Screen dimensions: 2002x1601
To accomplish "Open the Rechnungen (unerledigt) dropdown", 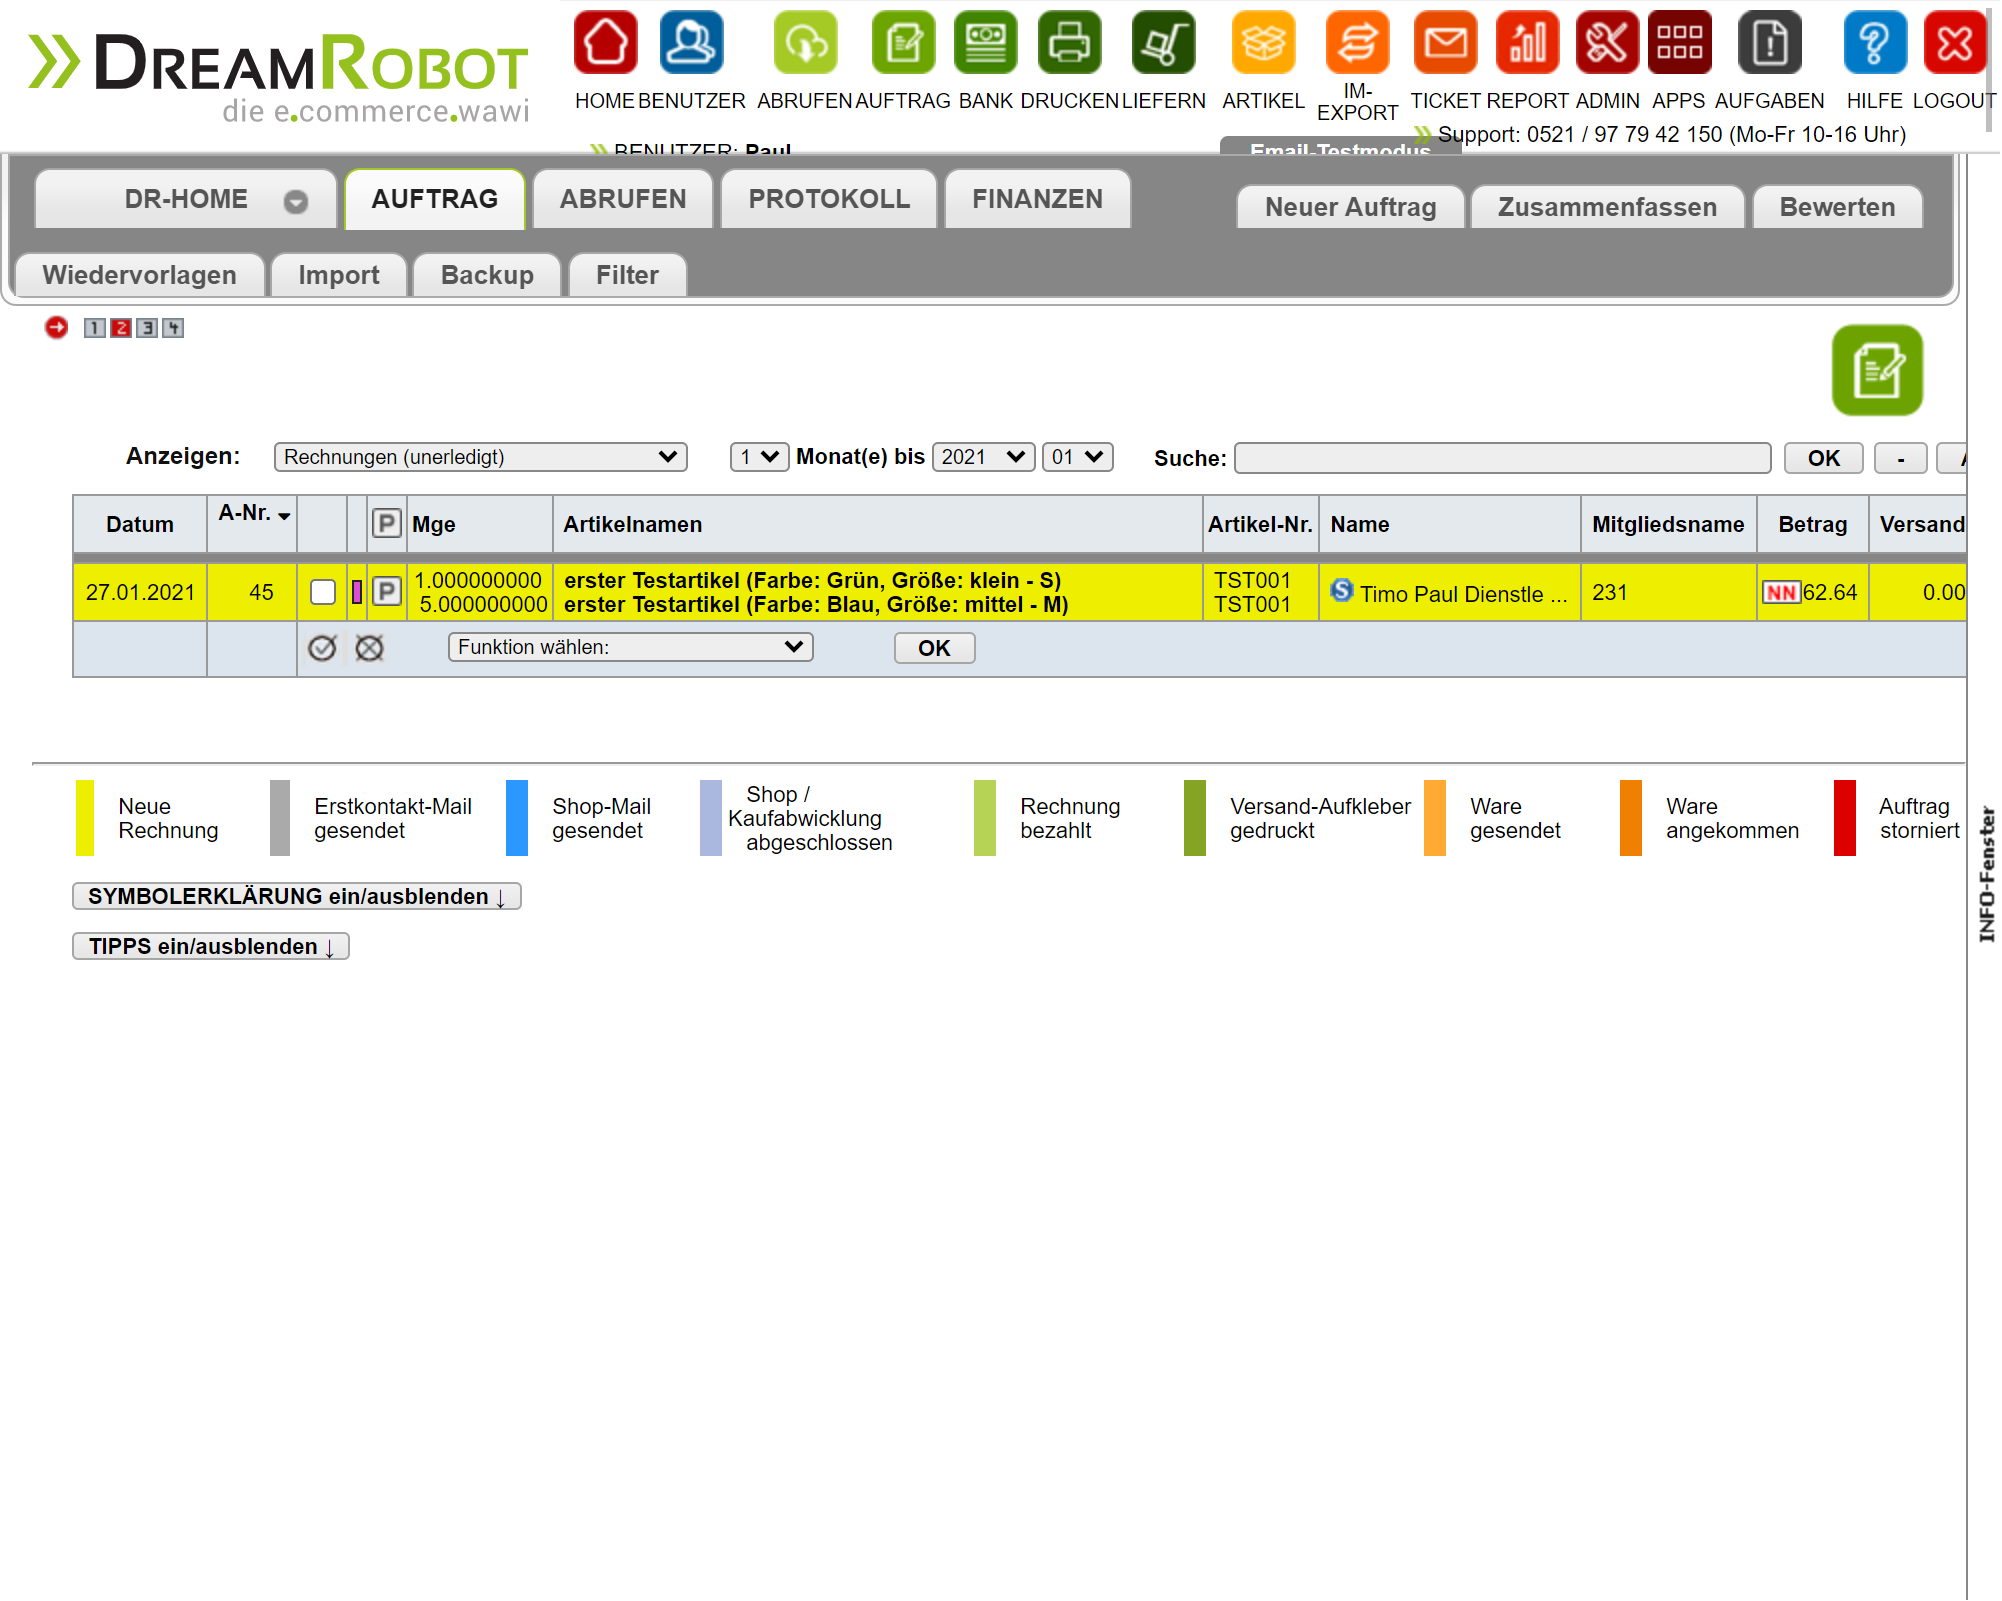I will pyautogui.click(x=480, y=457).
